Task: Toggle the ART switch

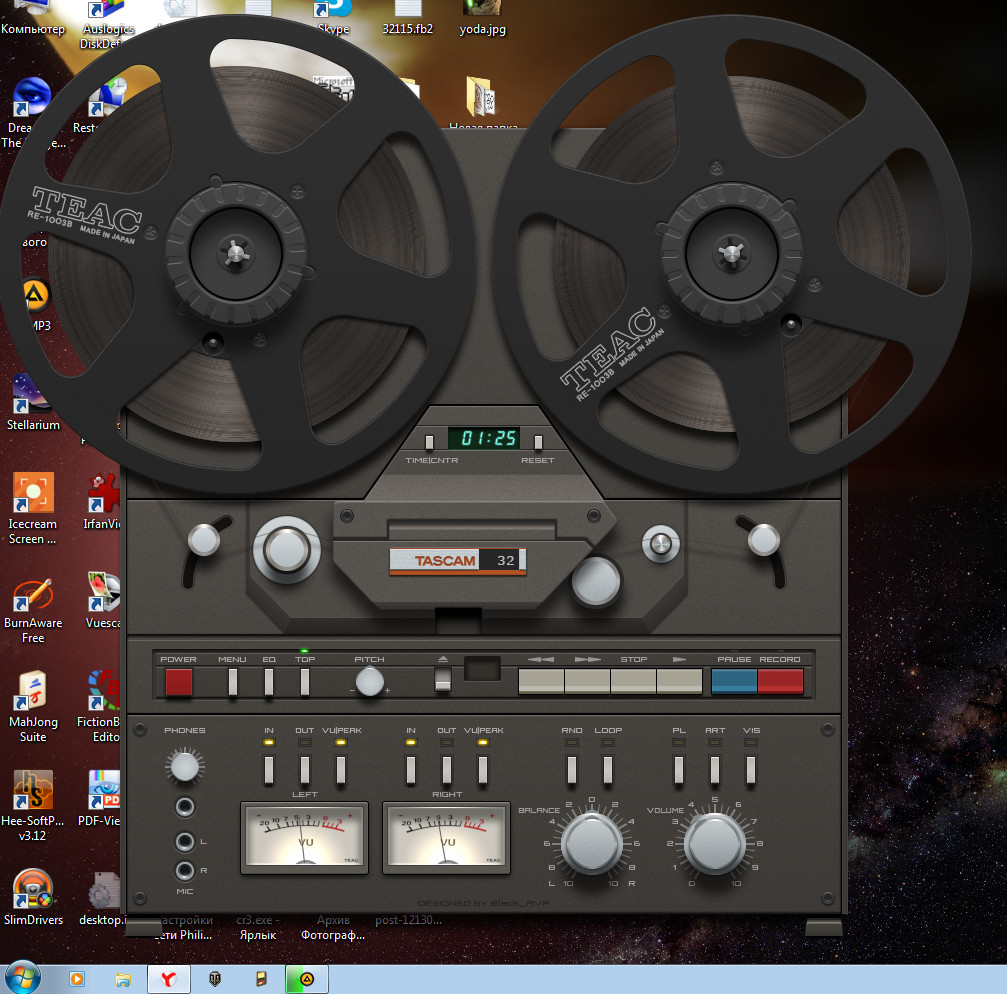Action: (x=715, y=770)
